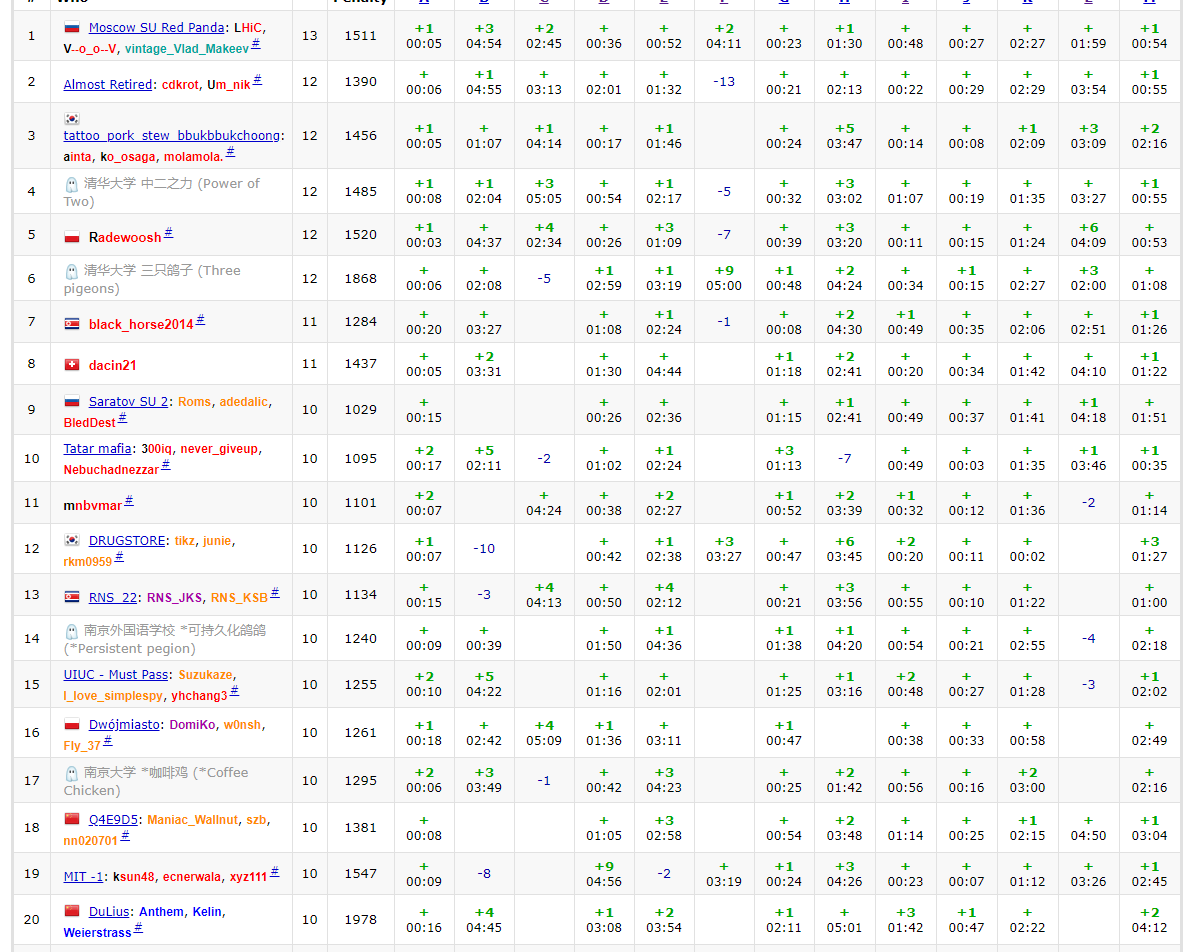Click the Russian flag beside Moscow SU Red Panda
Viewport: 1201px width, 952px height.
click(x=72, y=28)
